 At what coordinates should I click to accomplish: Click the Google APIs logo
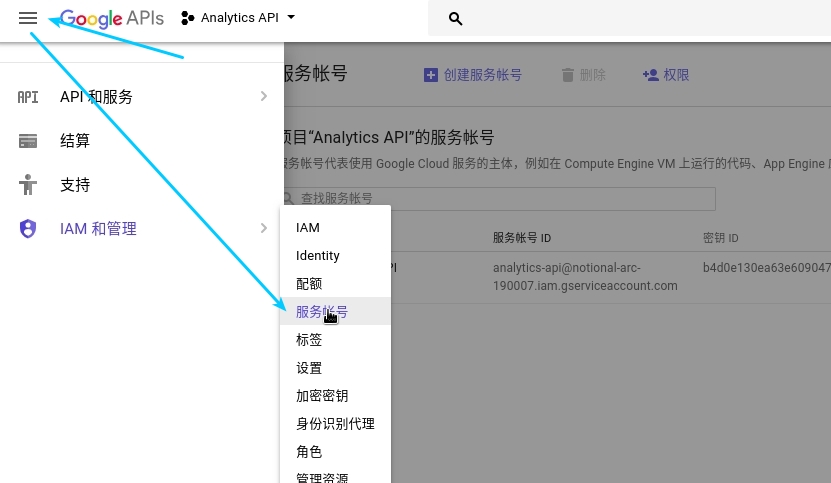tap(112, 19)
